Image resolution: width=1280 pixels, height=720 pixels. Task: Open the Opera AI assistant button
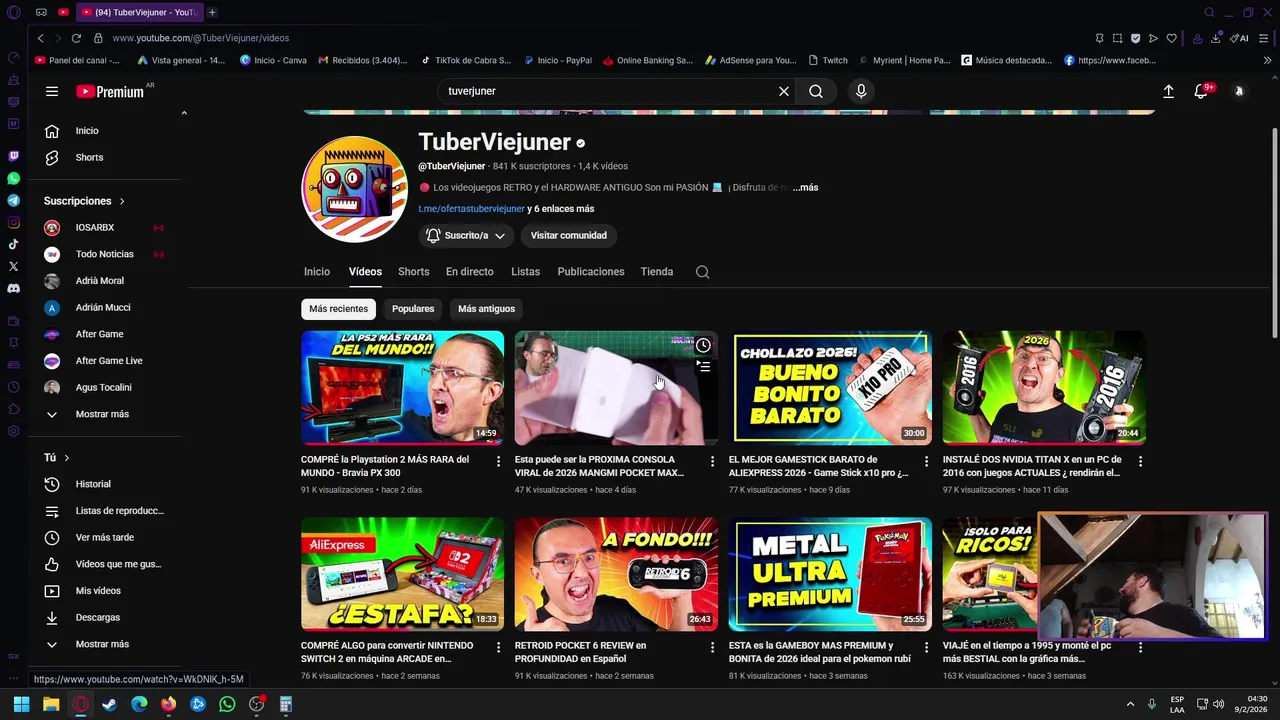coord(1240,38)
